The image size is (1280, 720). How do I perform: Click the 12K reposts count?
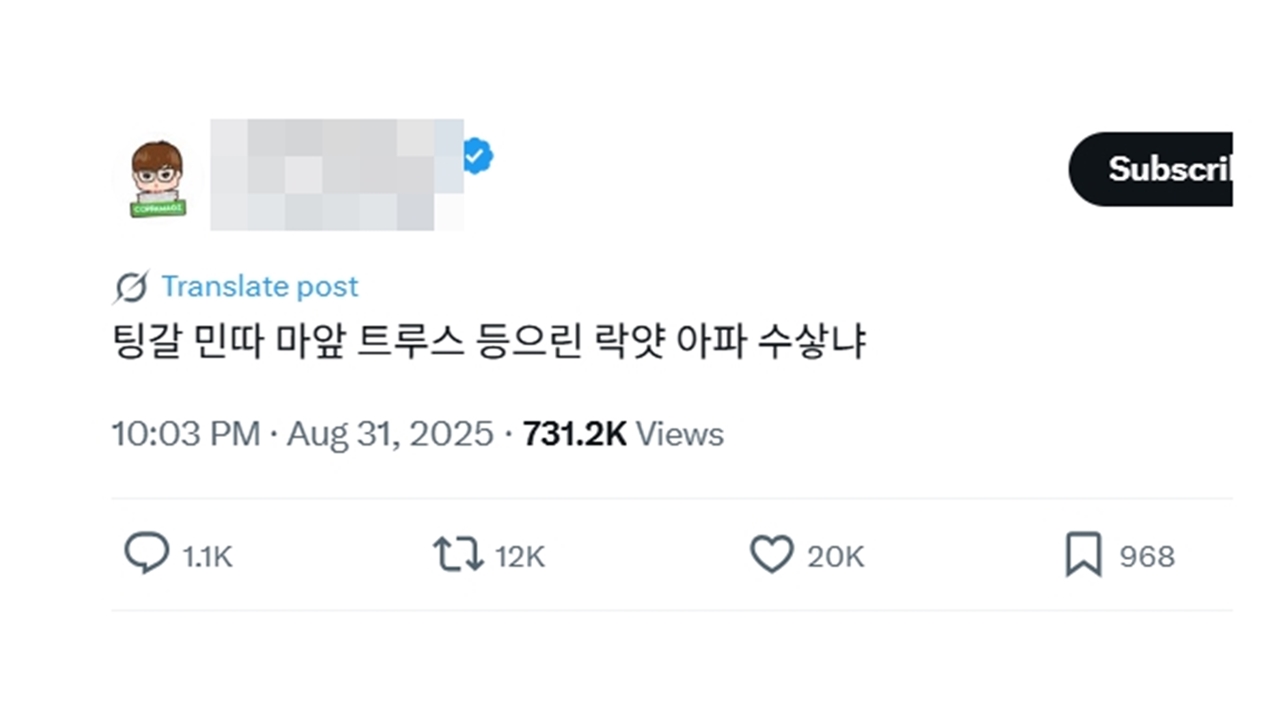click(x=520, y=557)
